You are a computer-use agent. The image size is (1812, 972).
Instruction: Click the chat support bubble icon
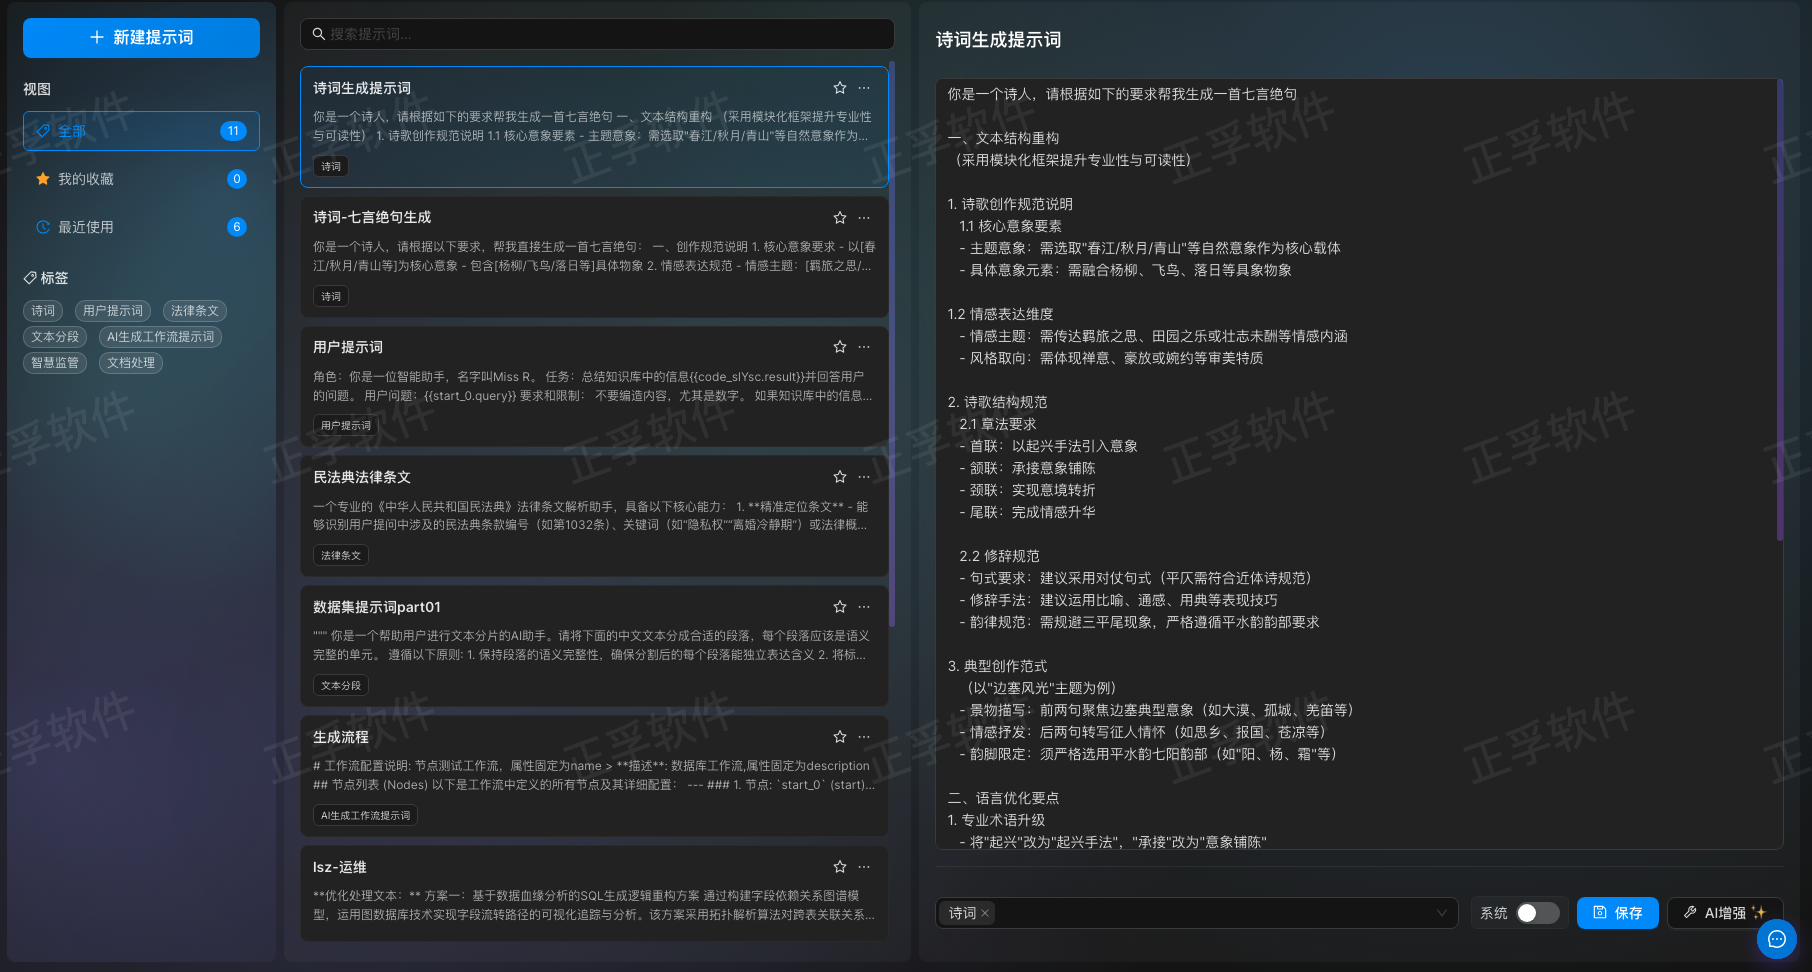tap(1776, 939)
